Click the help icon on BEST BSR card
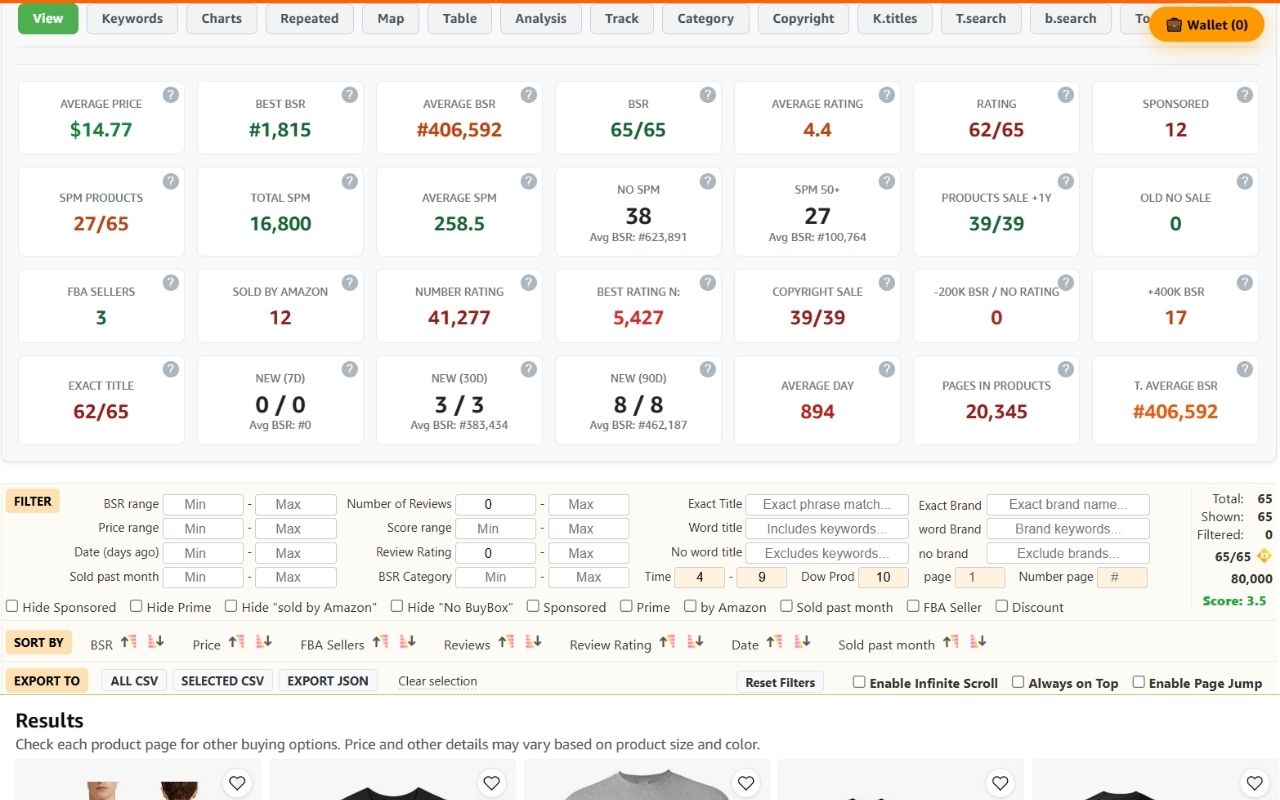 point(349,95)
